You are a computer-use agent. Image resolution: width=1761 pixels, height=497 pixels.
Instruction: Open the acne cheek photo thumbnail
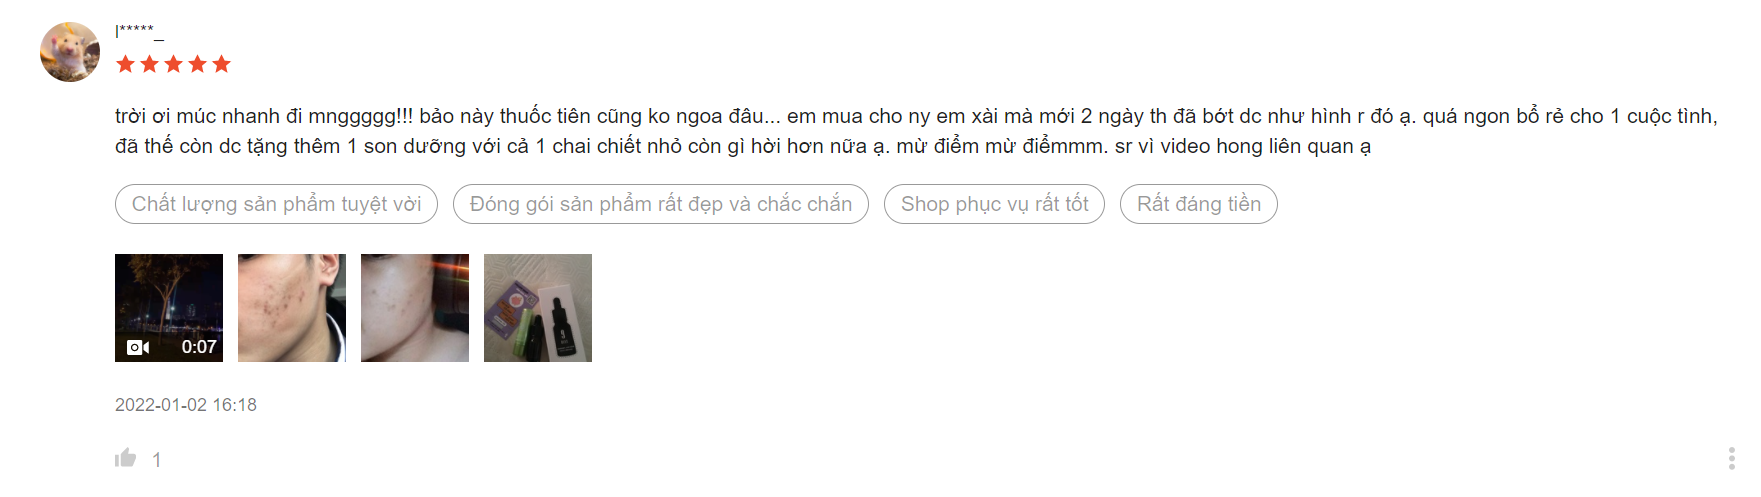point(292,308)
